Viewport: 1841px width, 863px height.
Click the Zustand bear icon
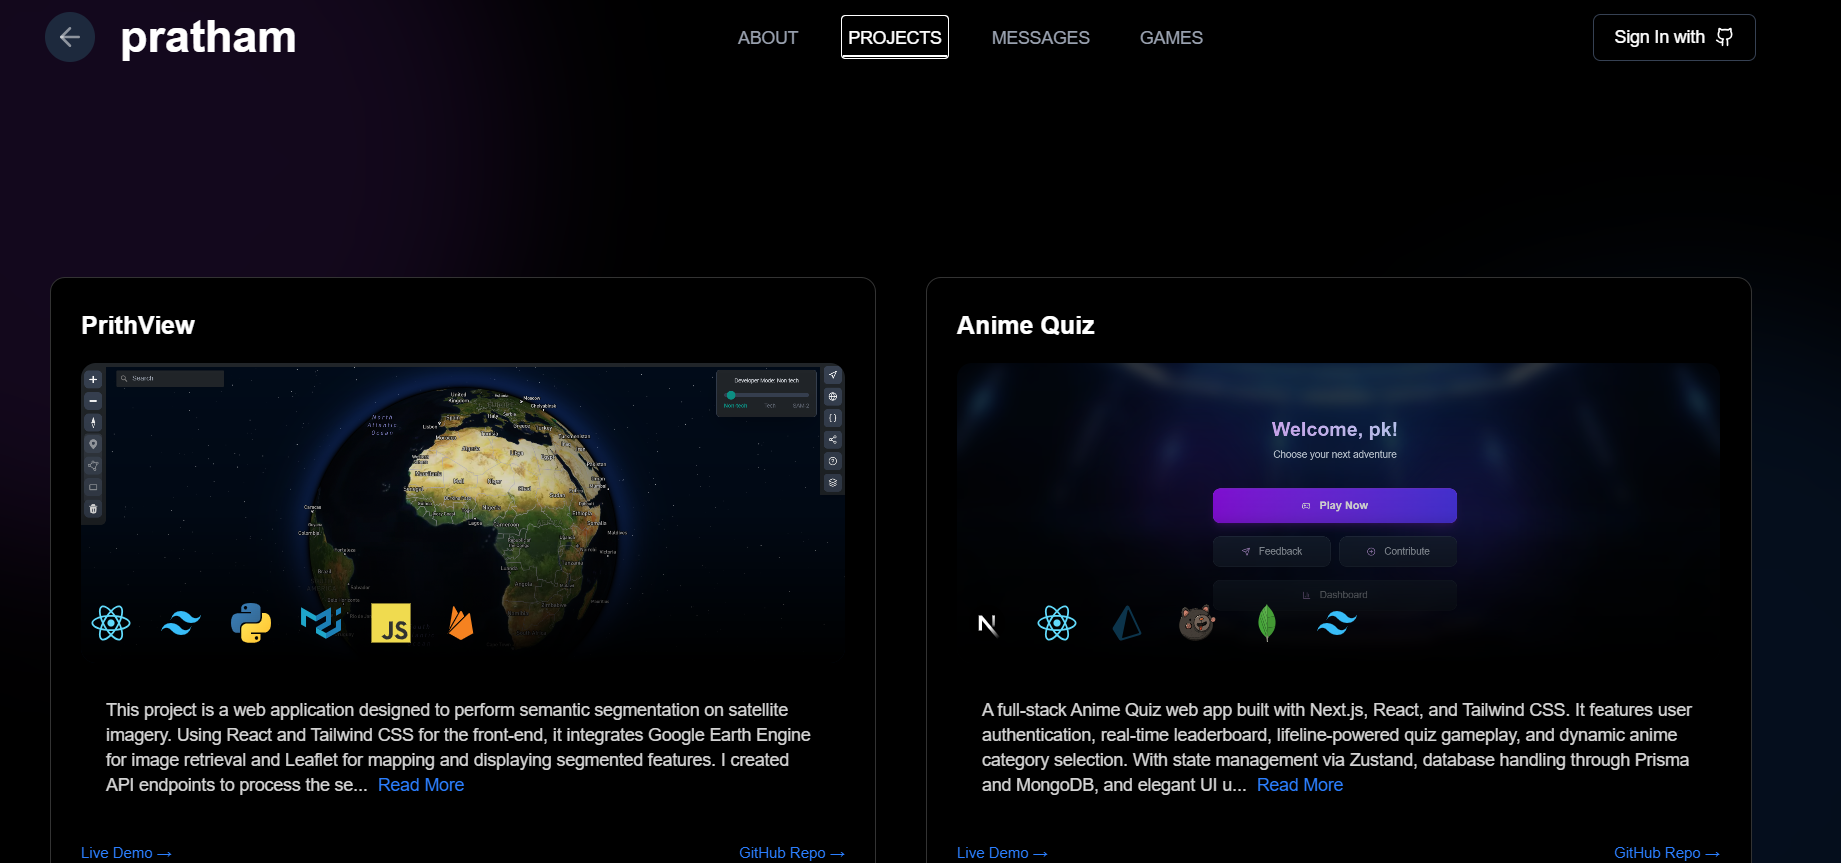click(x=1197, y=624)
